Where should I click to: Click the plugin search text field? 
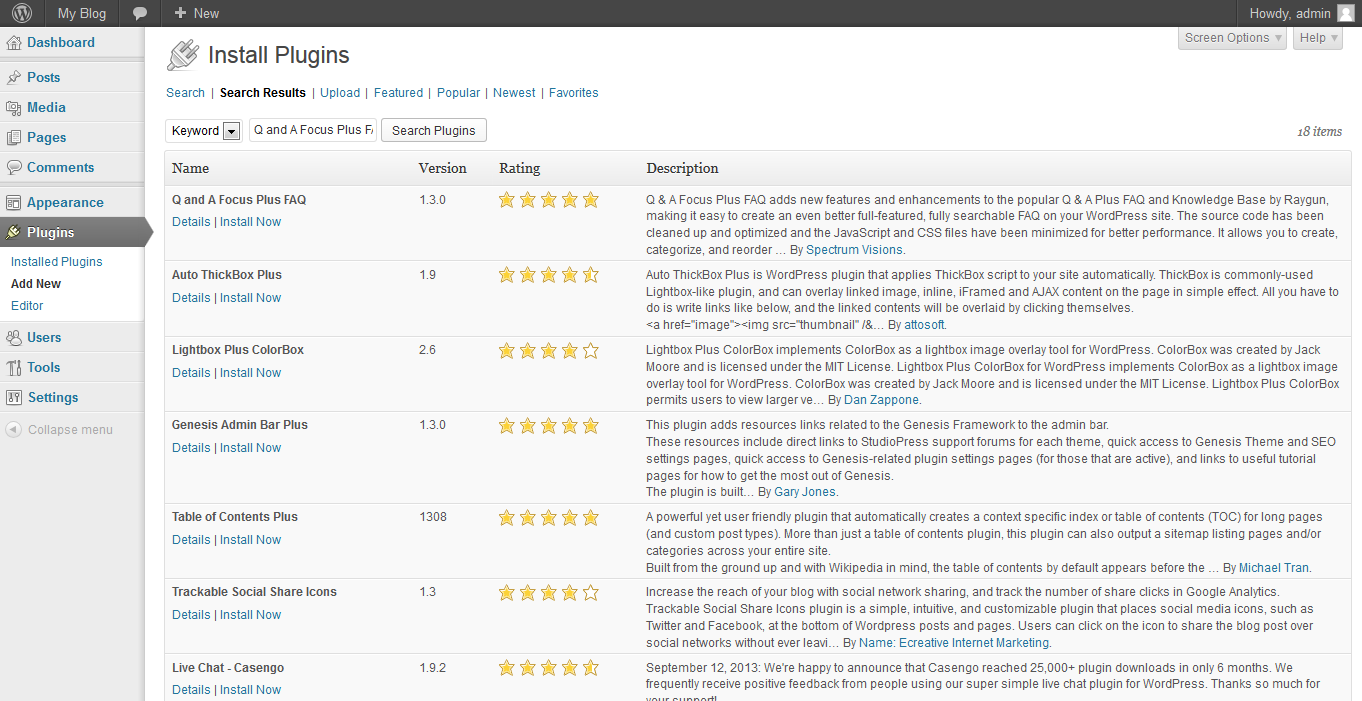312,130
